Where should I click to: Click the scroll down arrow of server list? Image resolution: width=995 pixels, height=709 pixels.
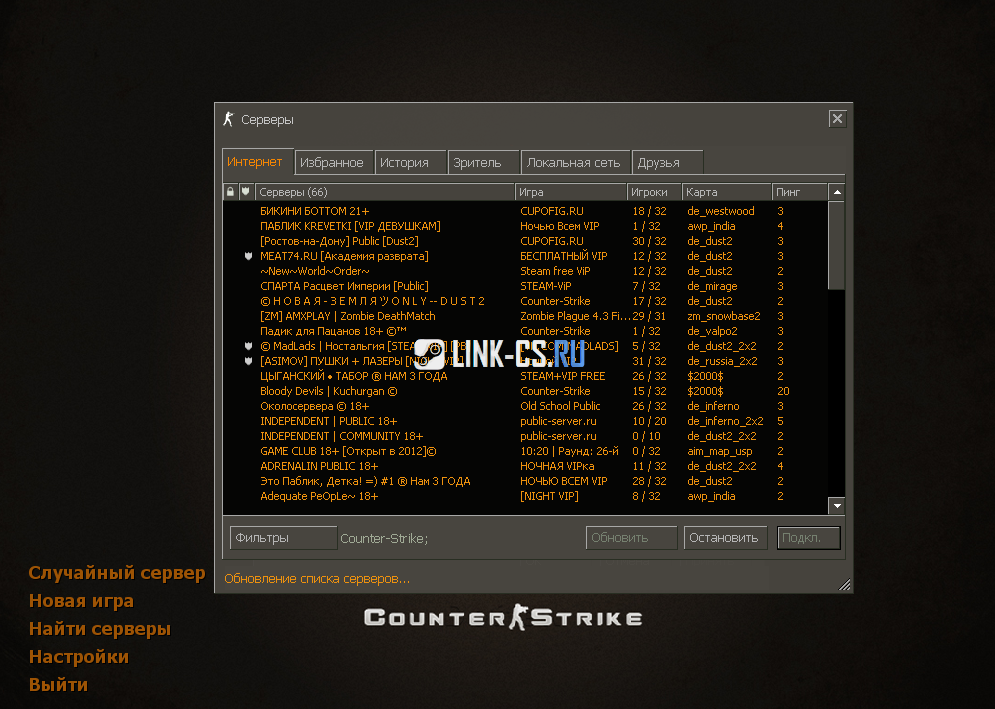[837, 506]
